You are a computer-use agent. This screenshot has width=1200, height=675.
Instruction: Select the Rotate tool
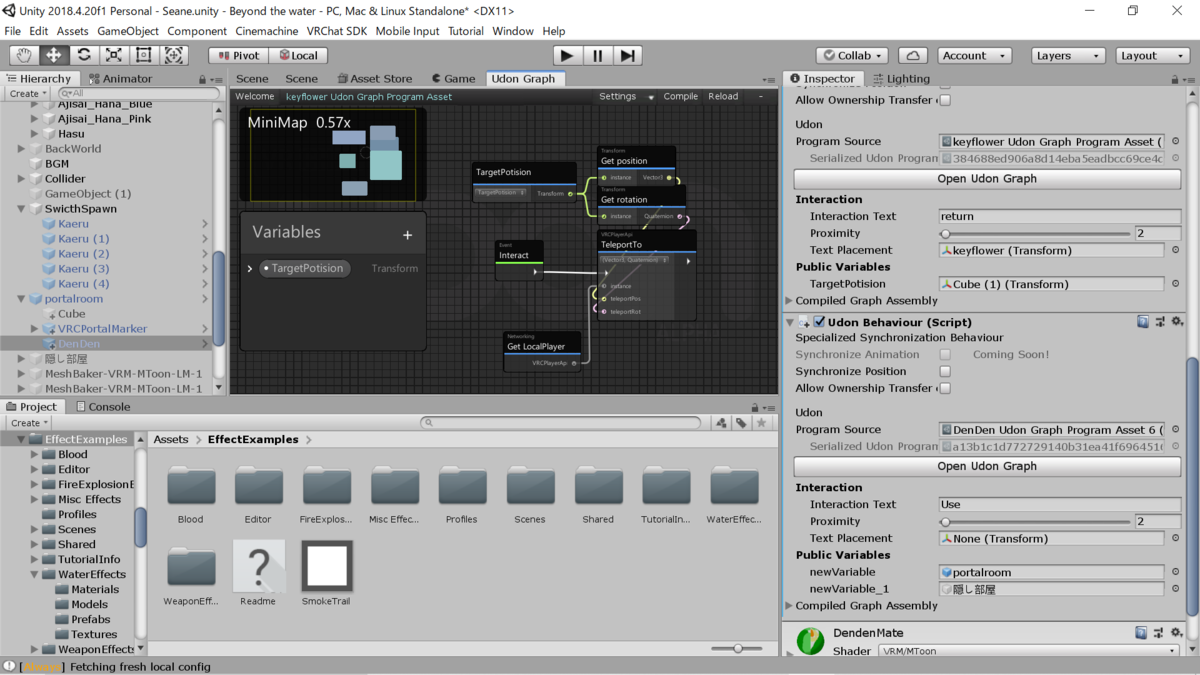(x=84, y=55)
